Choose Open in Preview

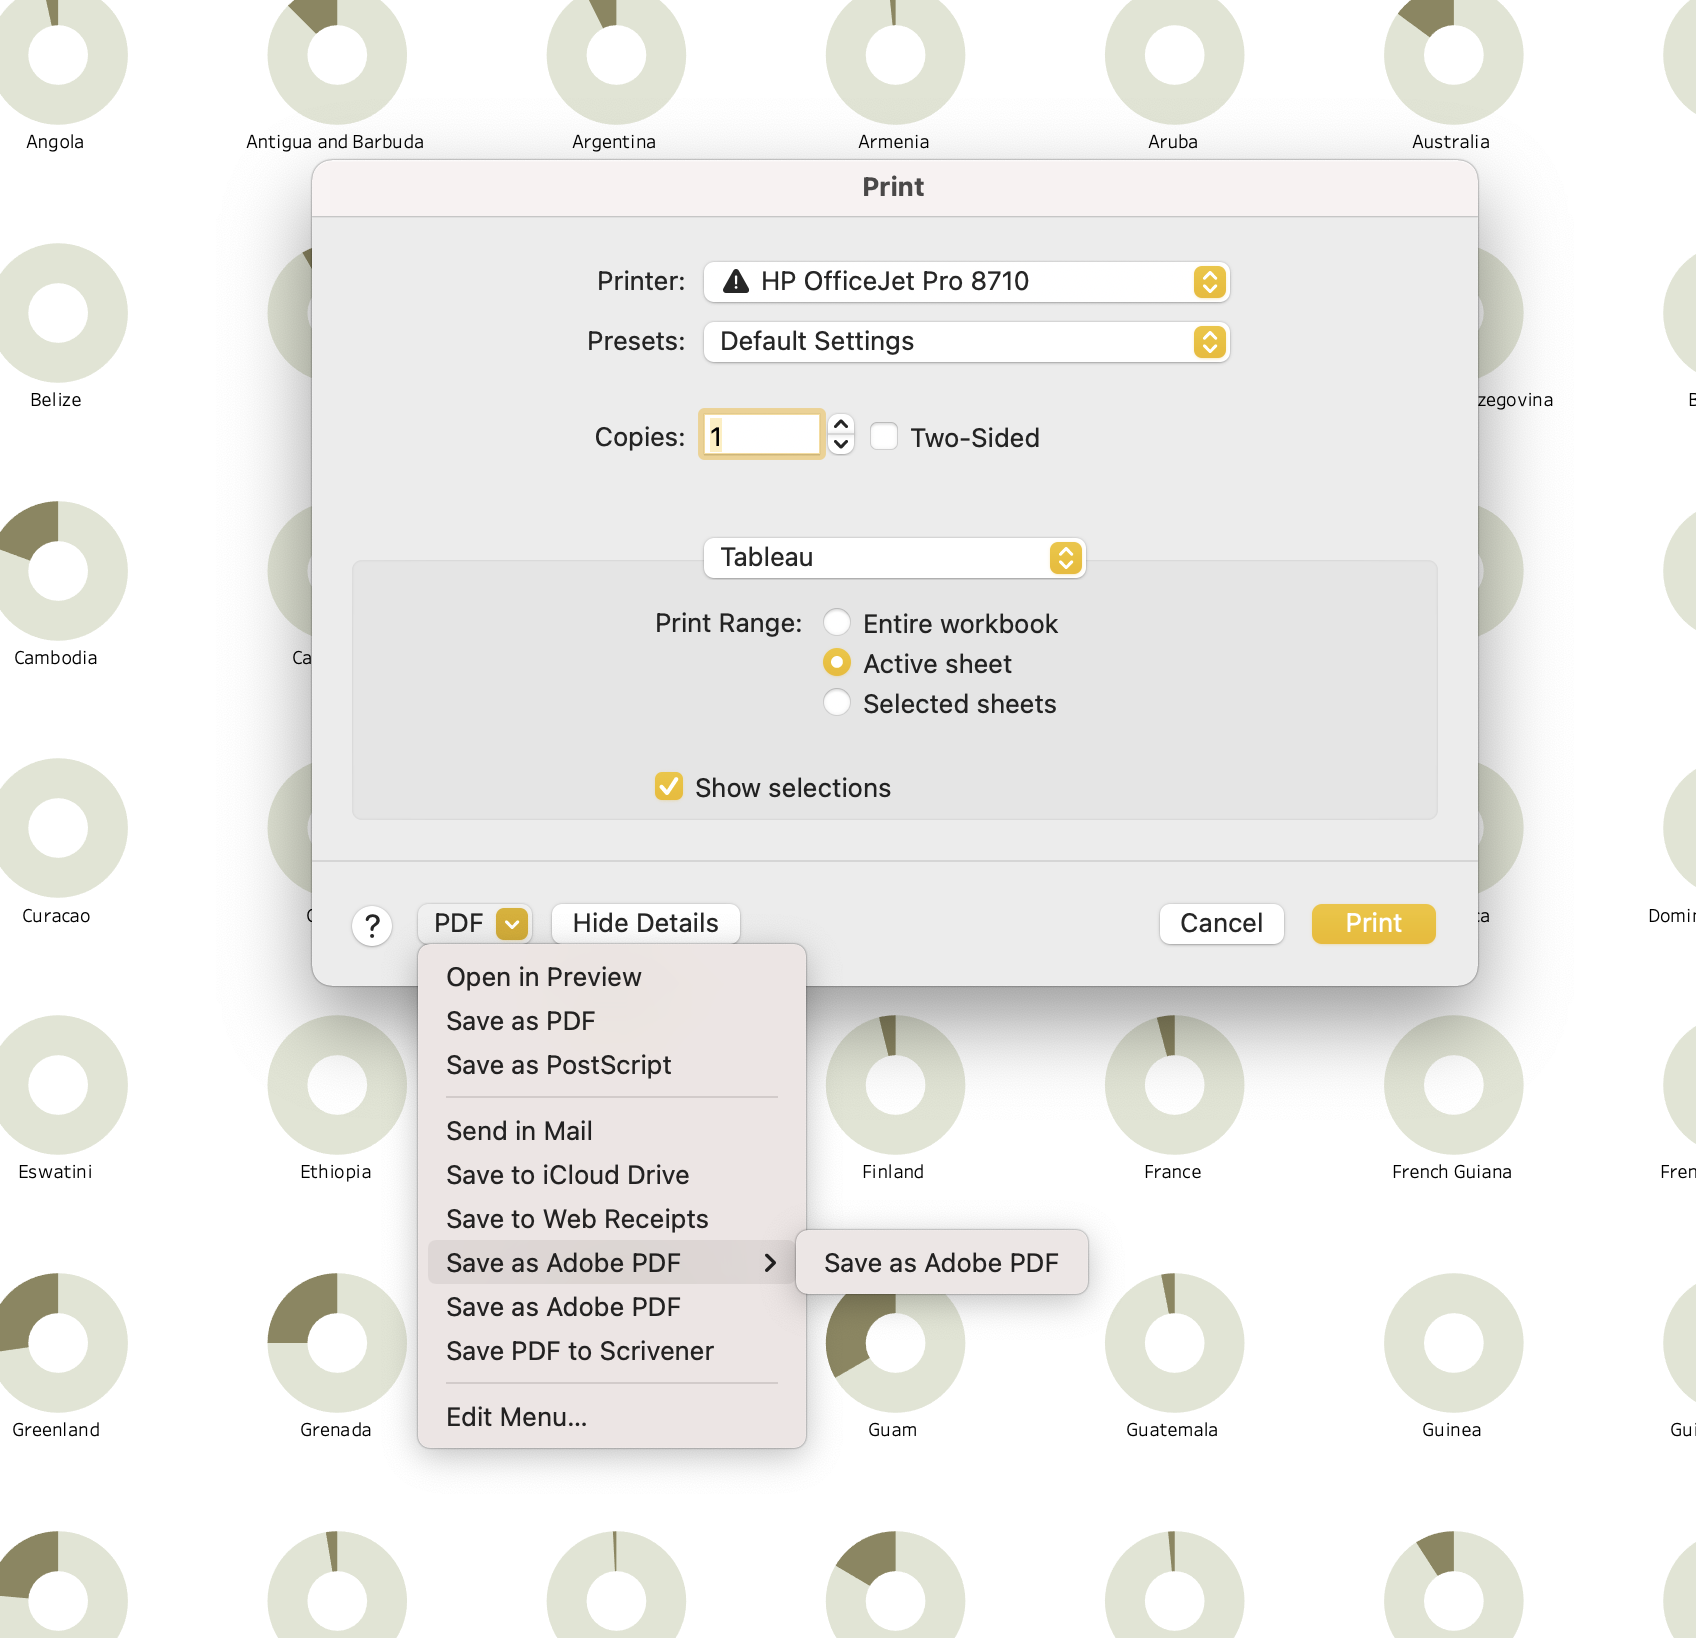pyautogui.click(x=544, y=977)
